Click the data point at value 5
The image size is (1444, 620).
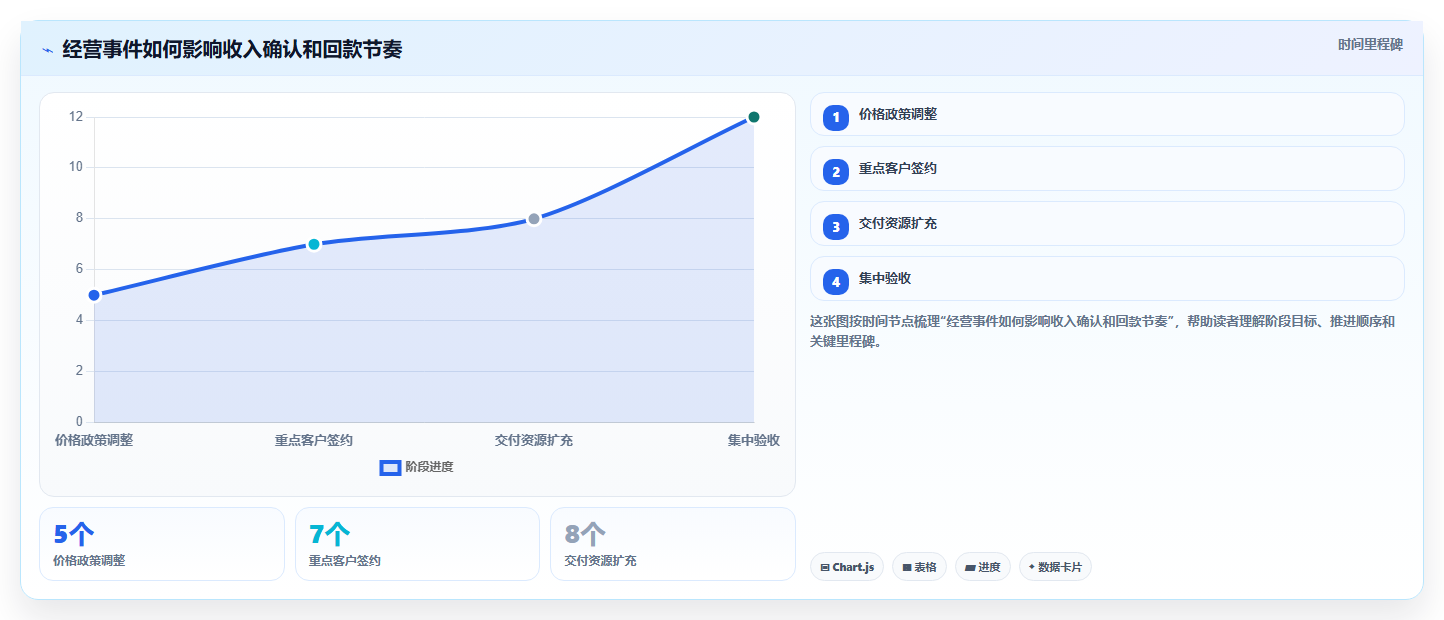94,295
